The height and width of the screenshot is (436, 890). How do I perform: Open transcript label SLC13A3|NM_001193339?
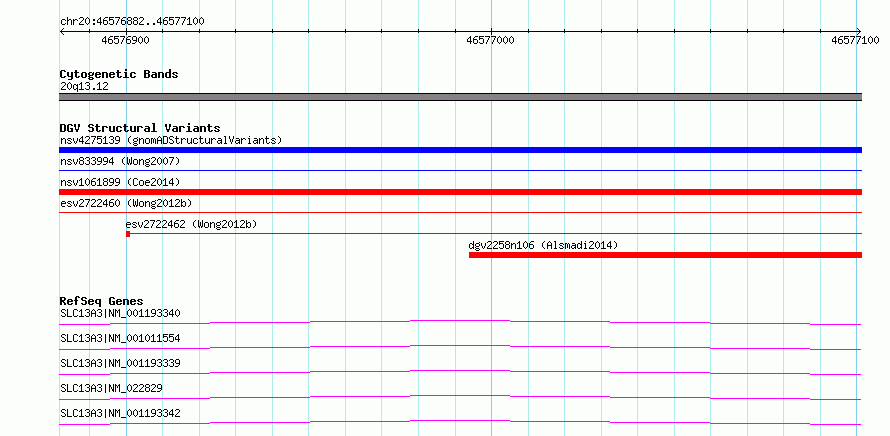[x=120, y=363]
